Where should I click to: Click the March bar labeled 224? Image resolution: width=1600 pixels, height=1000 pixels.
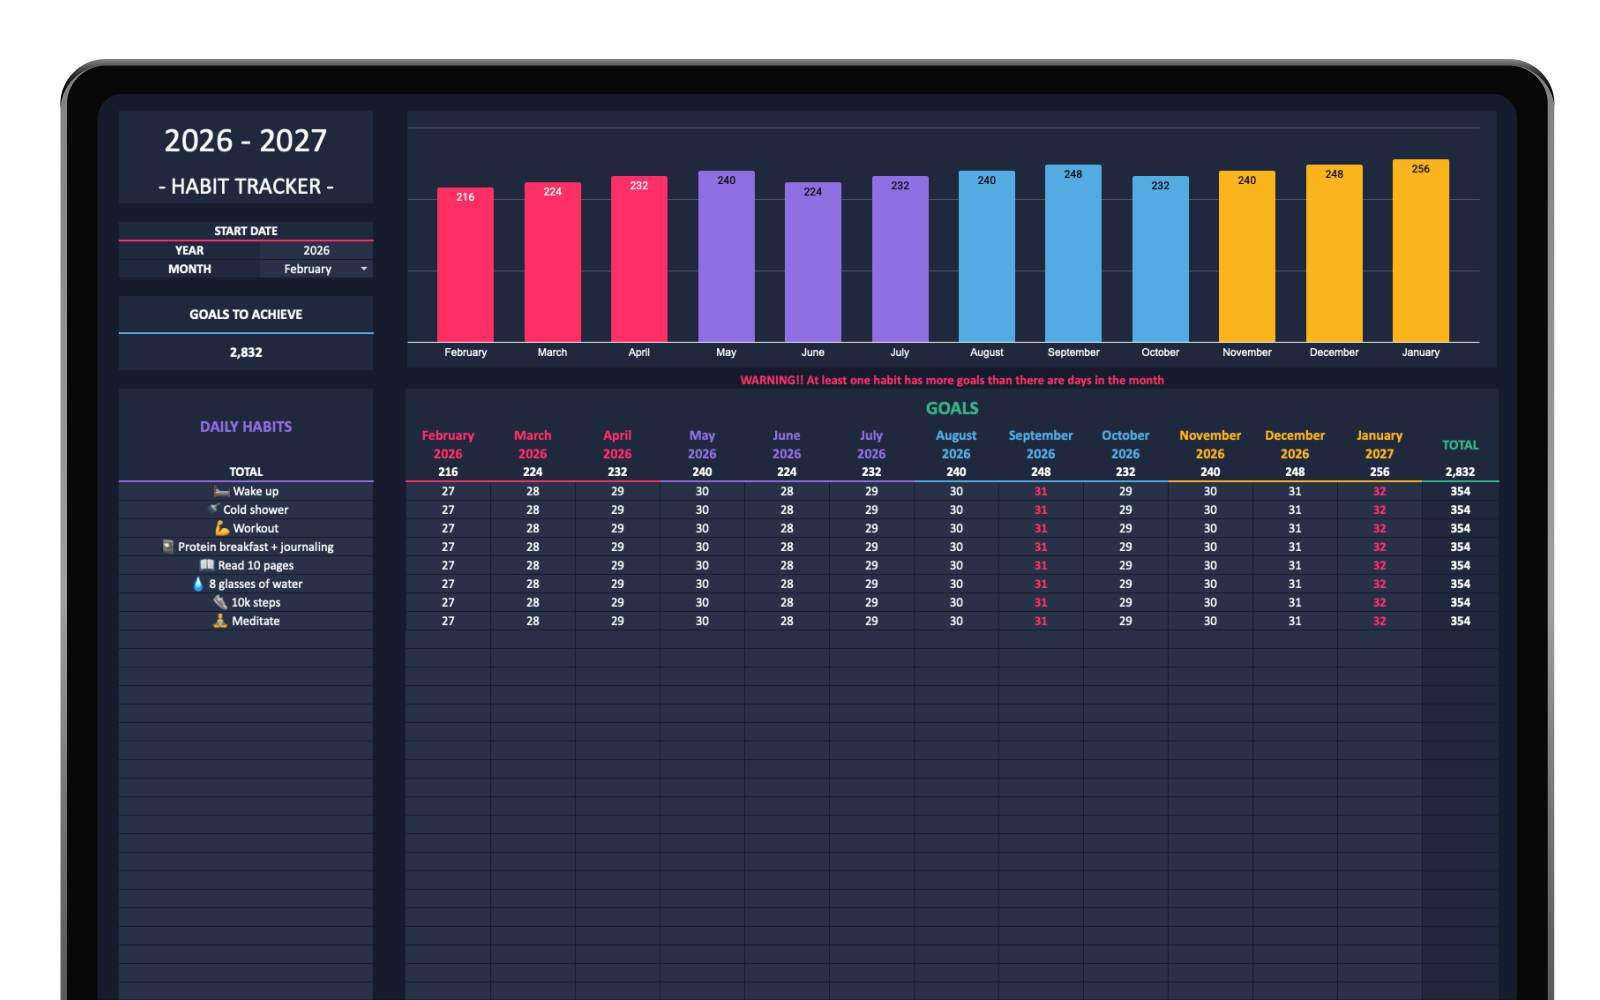552,262
